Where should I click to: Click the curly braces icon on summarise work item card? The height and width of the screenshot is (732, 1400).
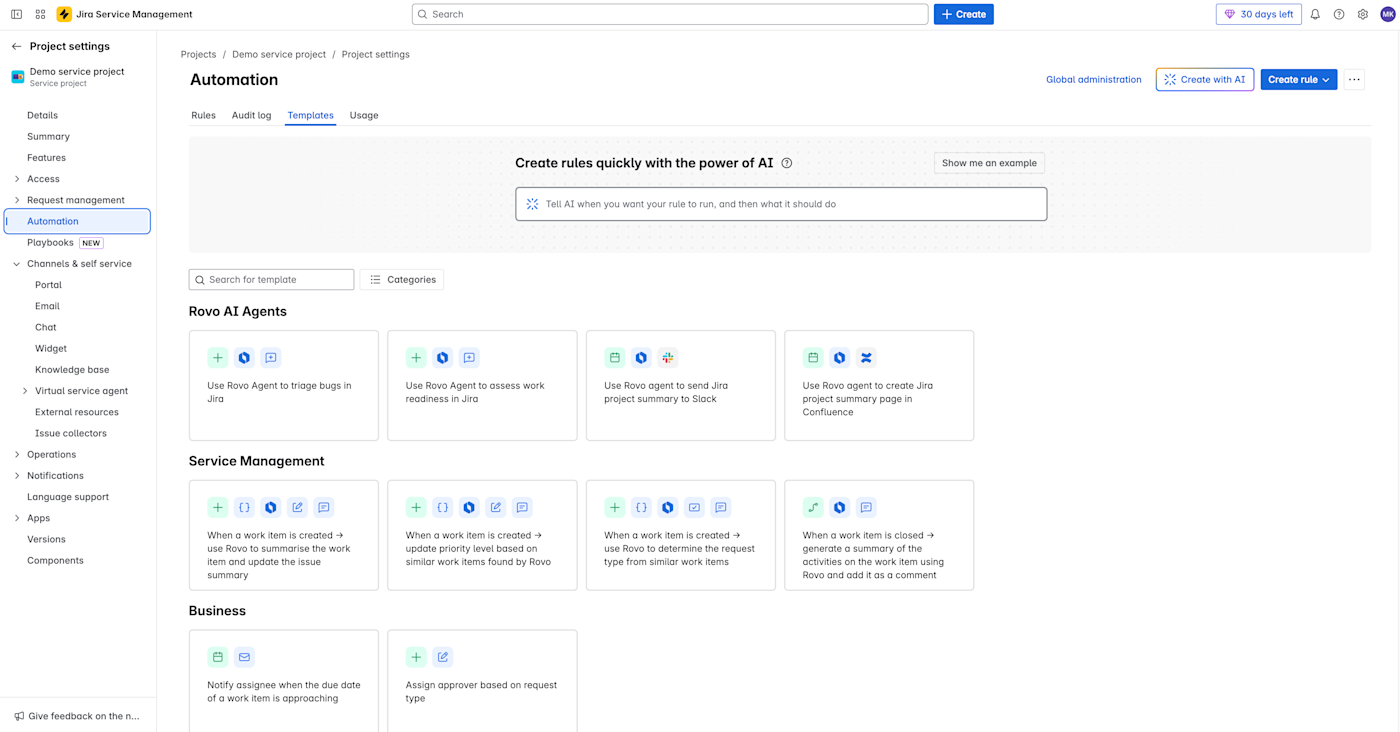coord(244,508)
